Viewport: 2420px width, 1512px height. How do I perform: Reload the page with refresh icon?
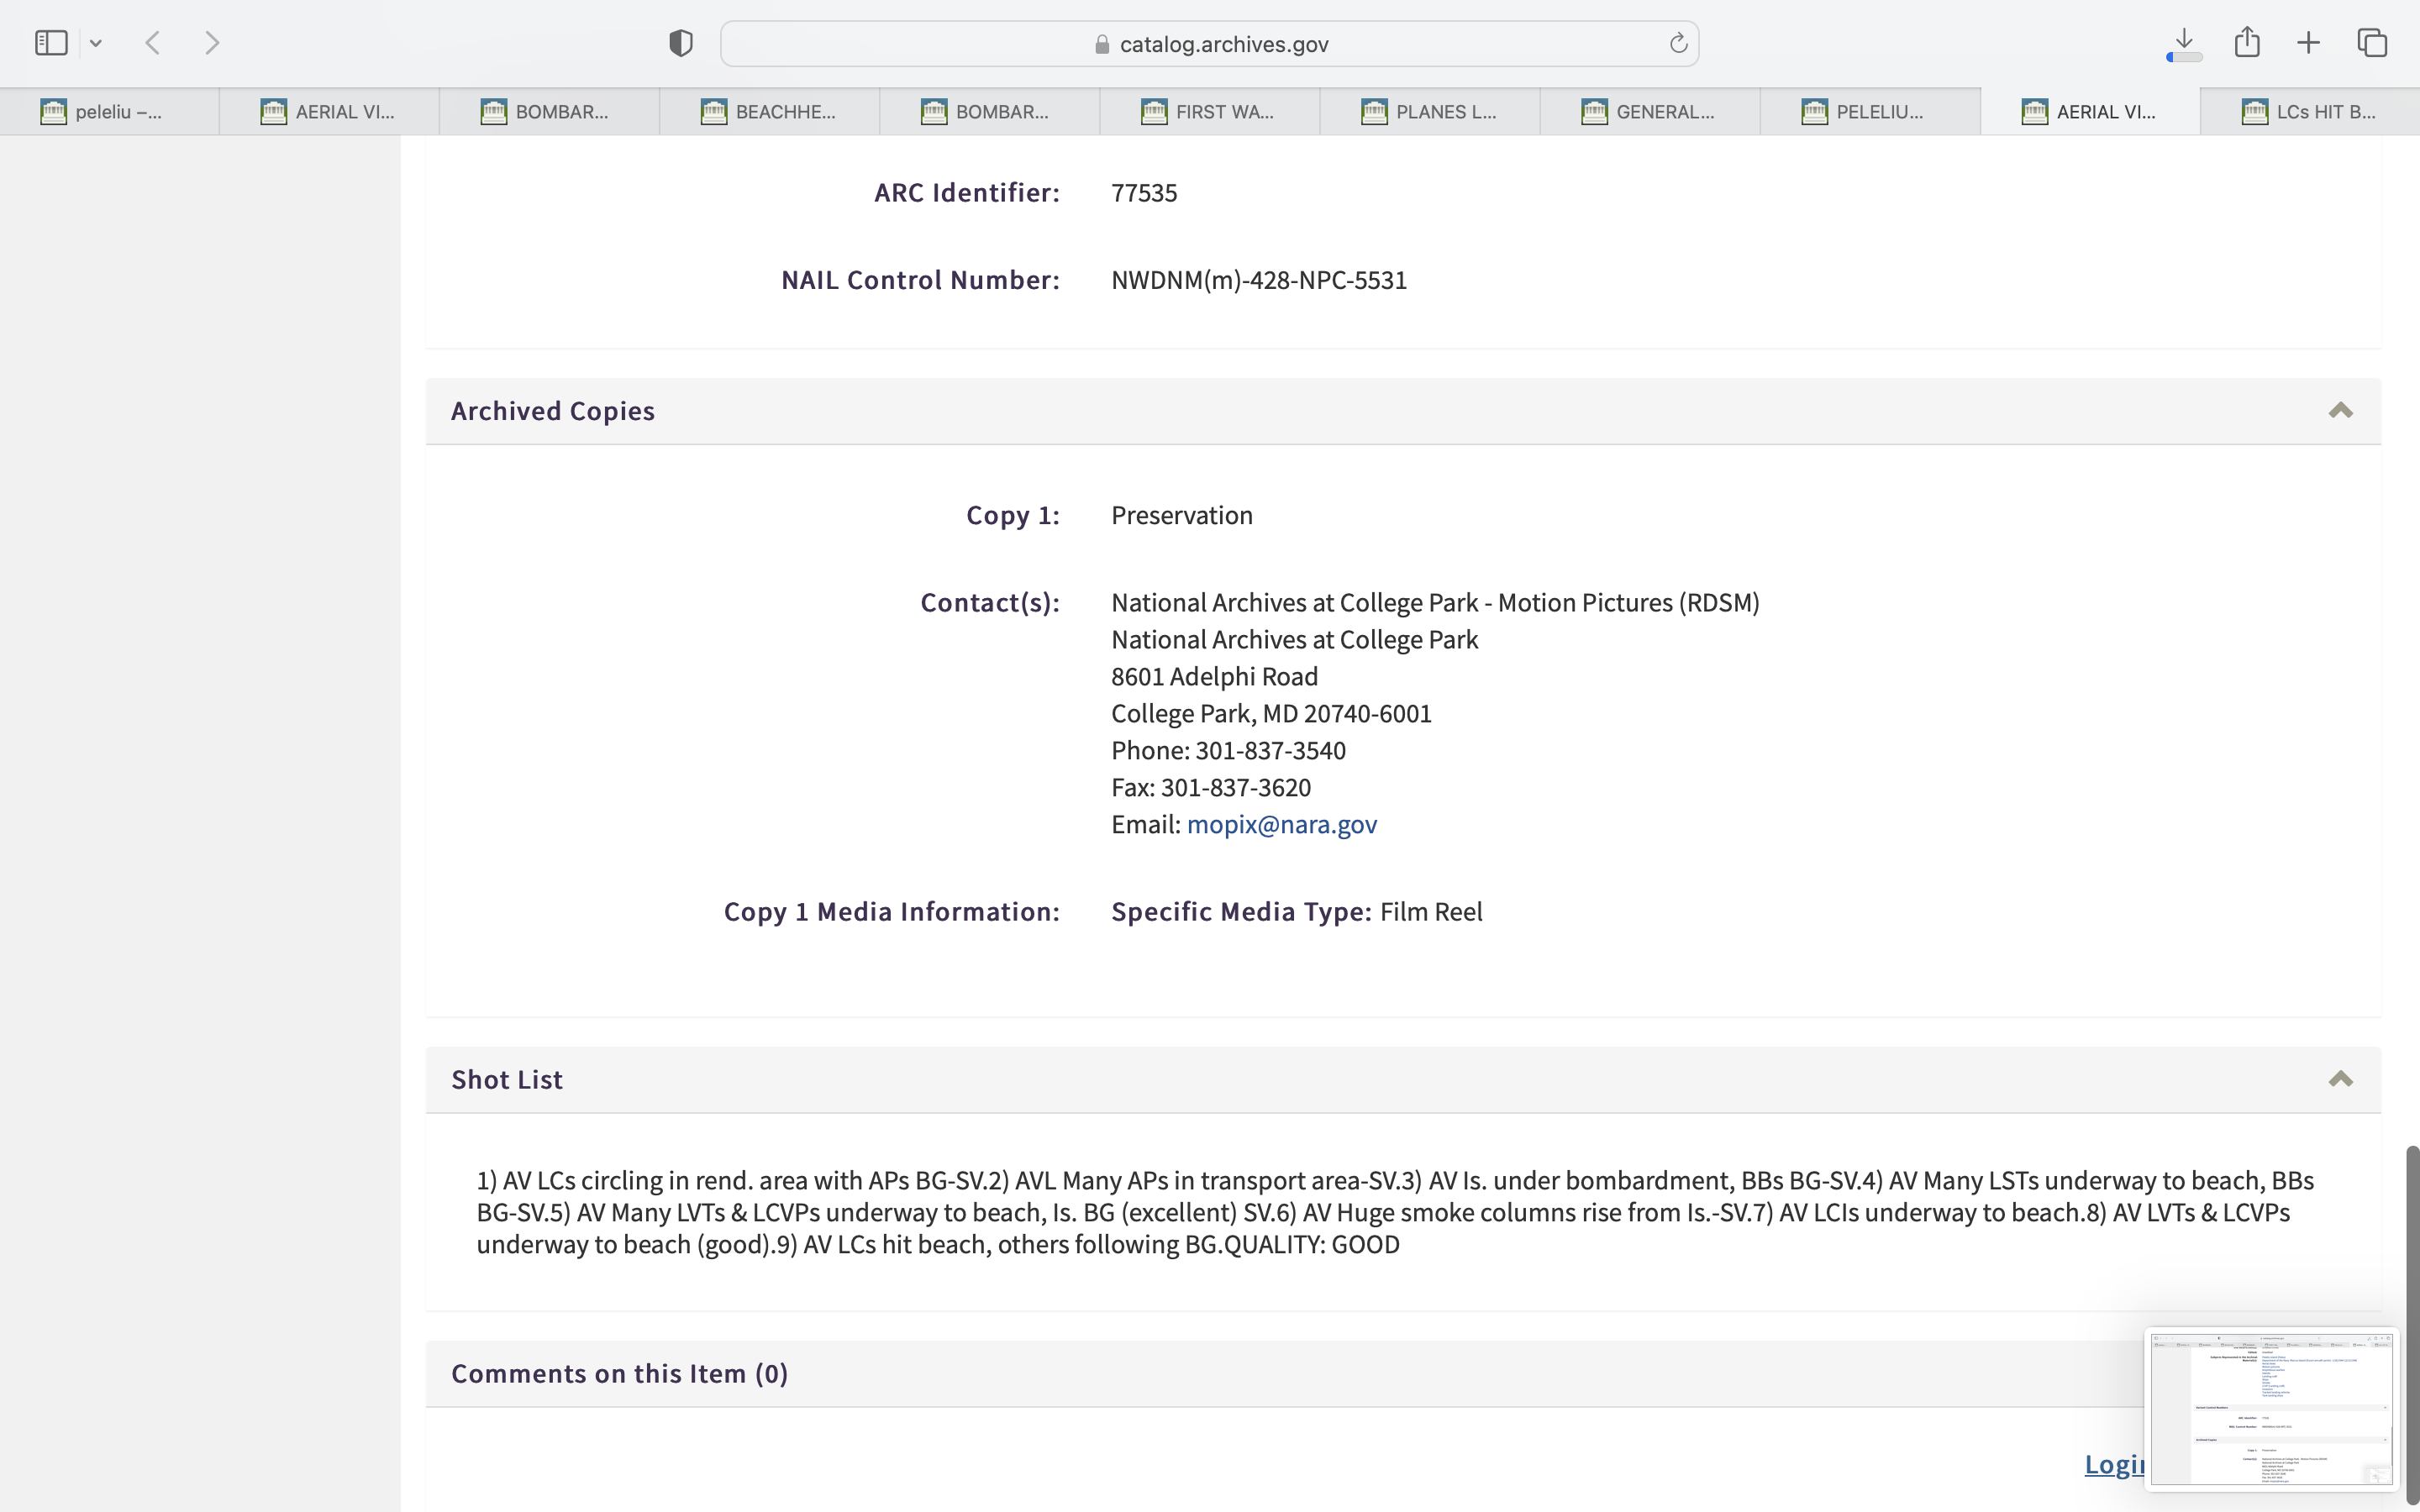click(x=1678, y=43)
